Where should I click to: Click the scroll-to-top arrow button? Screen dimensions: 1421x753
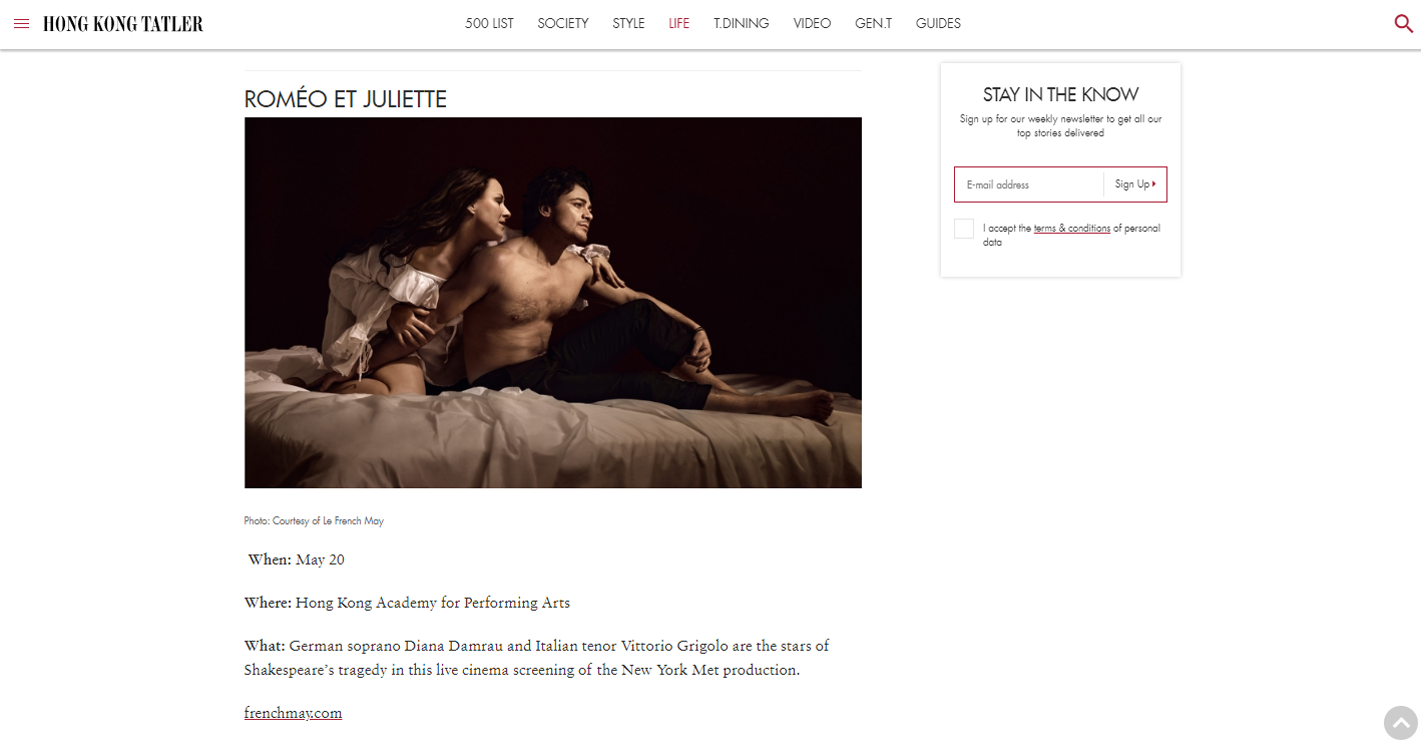(1400, 722)
